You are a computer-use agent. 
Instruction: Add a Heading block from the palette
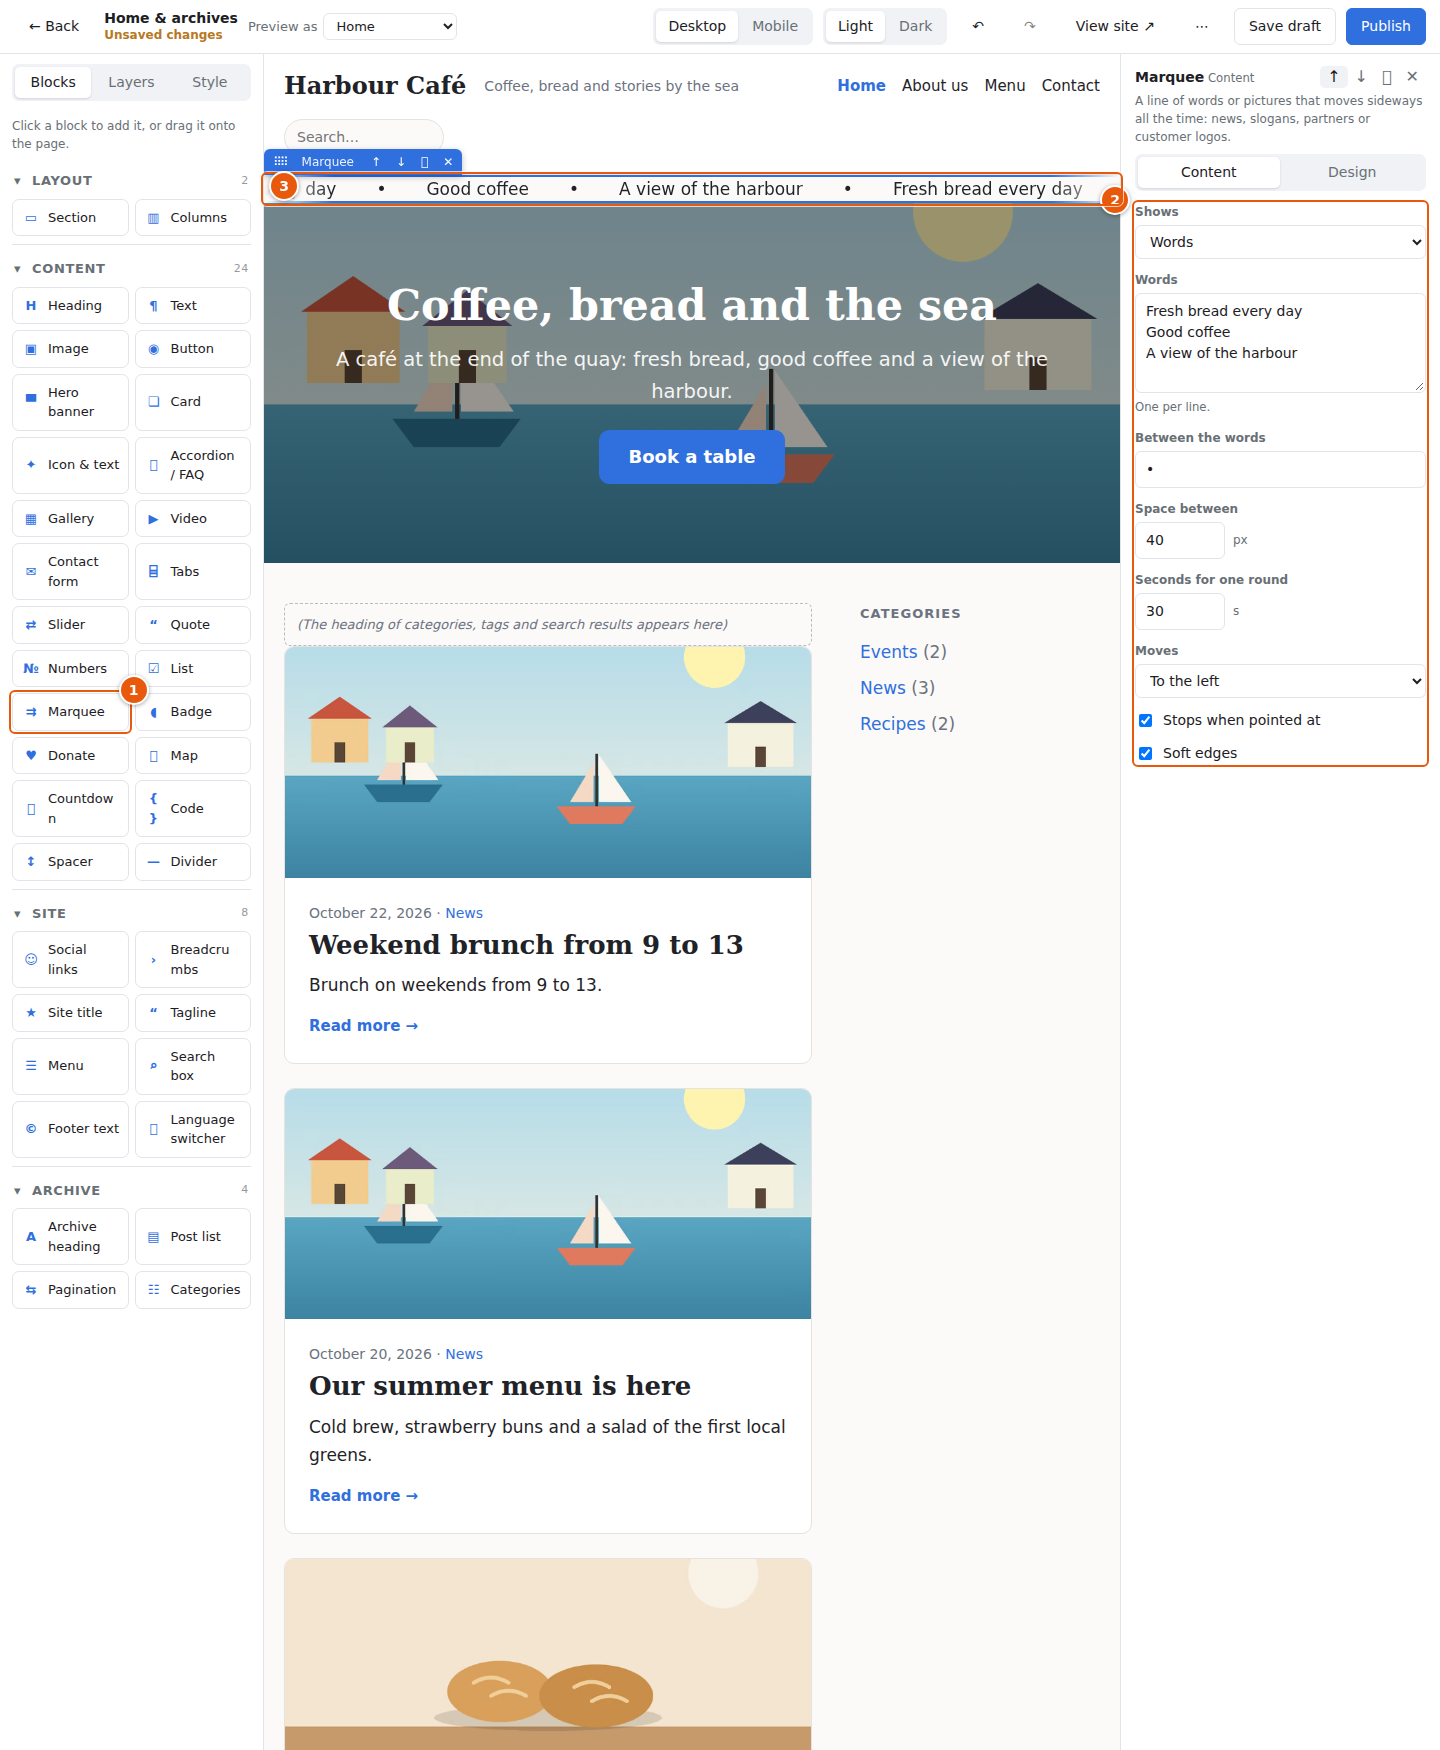(x=71, y=306)
